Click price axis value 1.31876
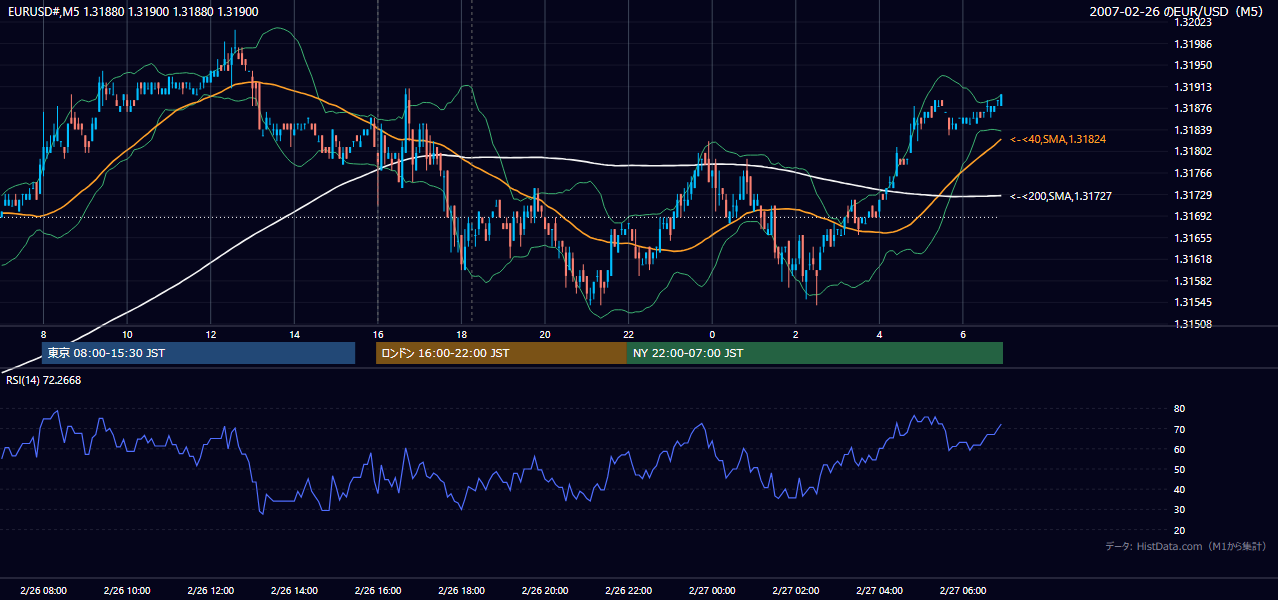This screenshot has width=1278, height=600. click(1193, 108)
